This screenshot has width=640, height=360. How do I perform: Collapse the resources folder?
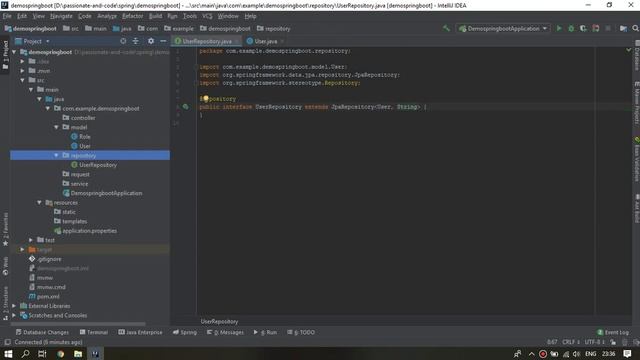(40, 202)
